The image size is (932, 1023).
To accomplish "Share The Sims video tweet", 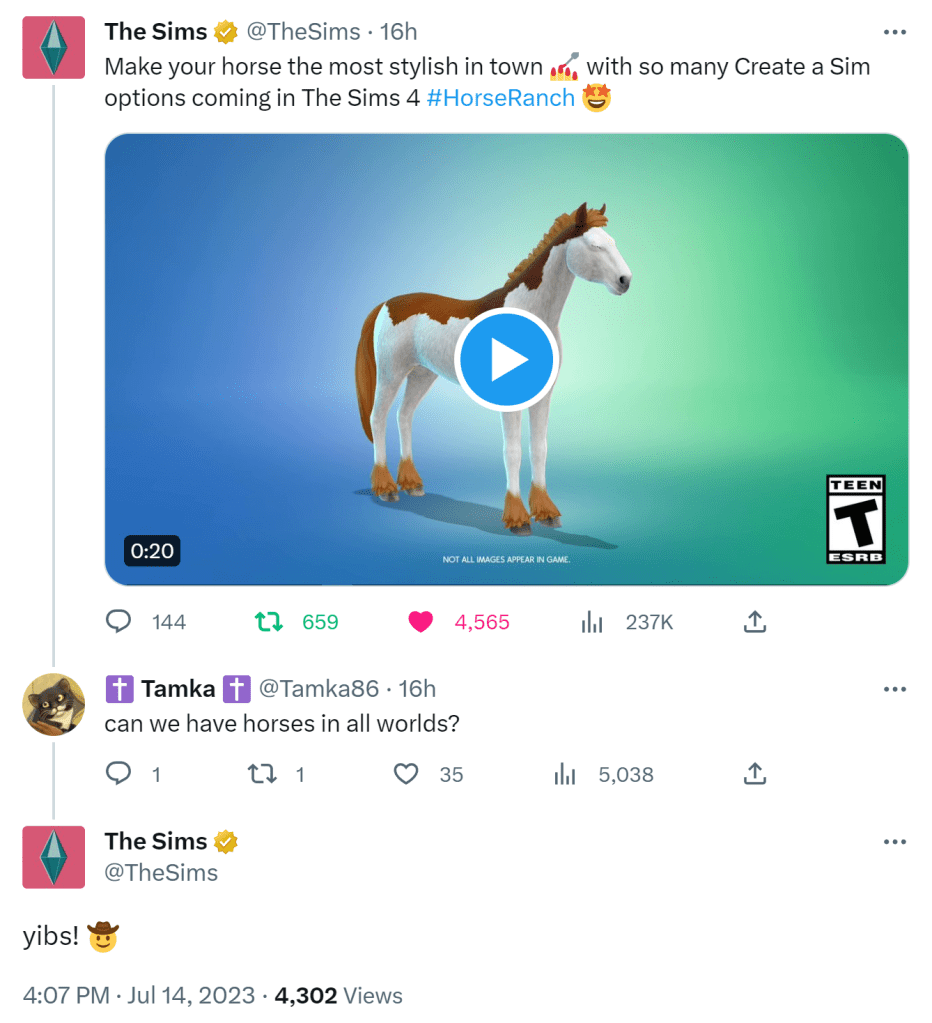I will click(755, 622).
